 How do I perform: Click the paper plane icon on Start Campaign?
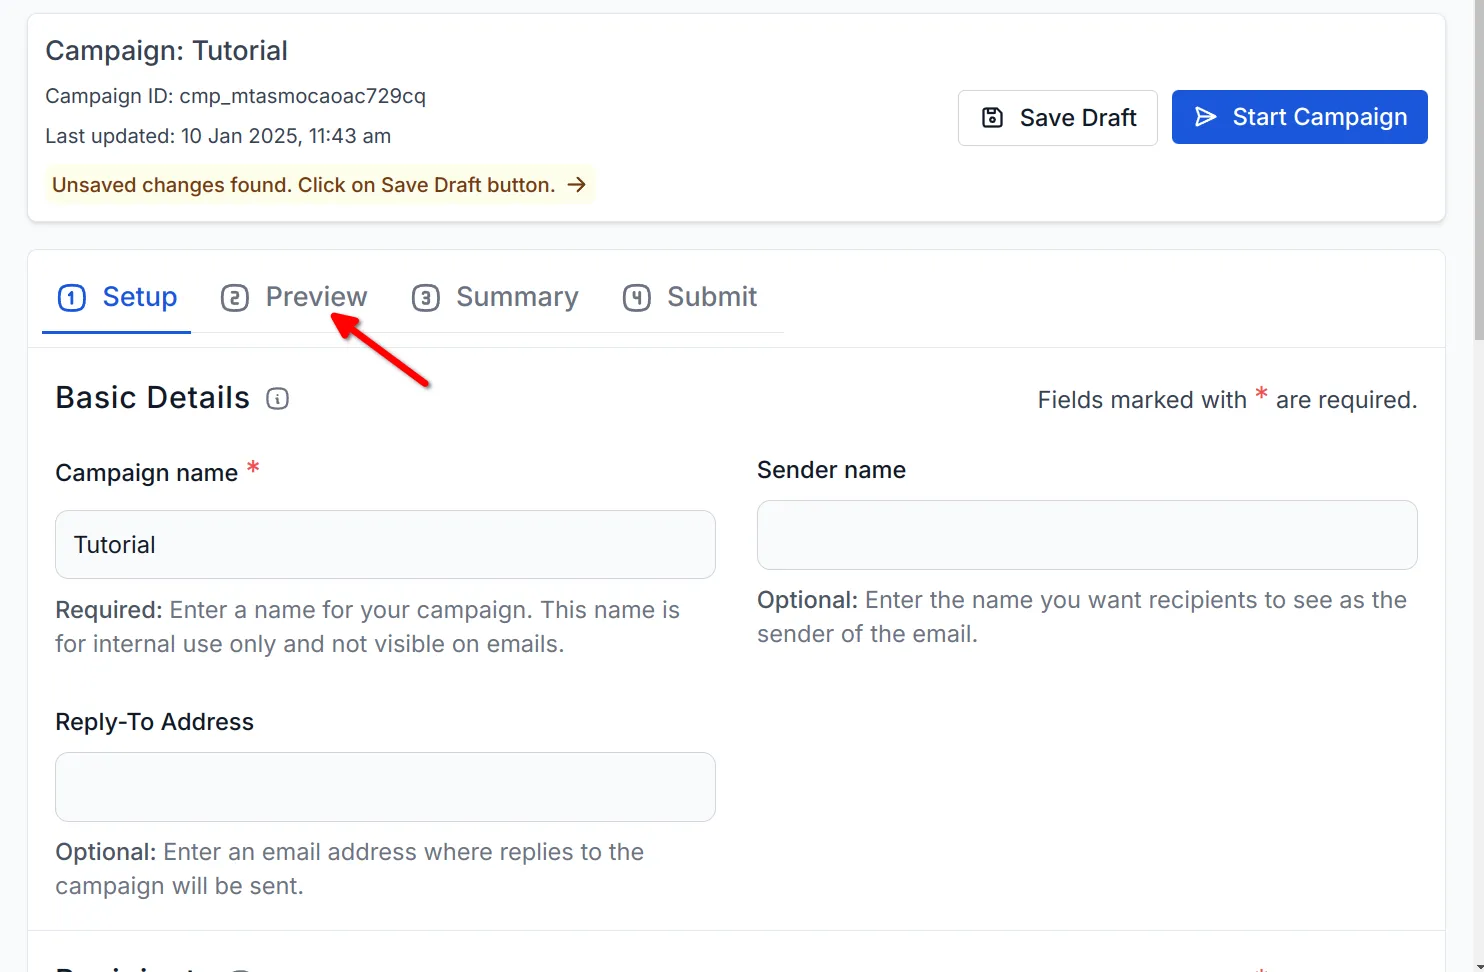(x=1205, y=117)
